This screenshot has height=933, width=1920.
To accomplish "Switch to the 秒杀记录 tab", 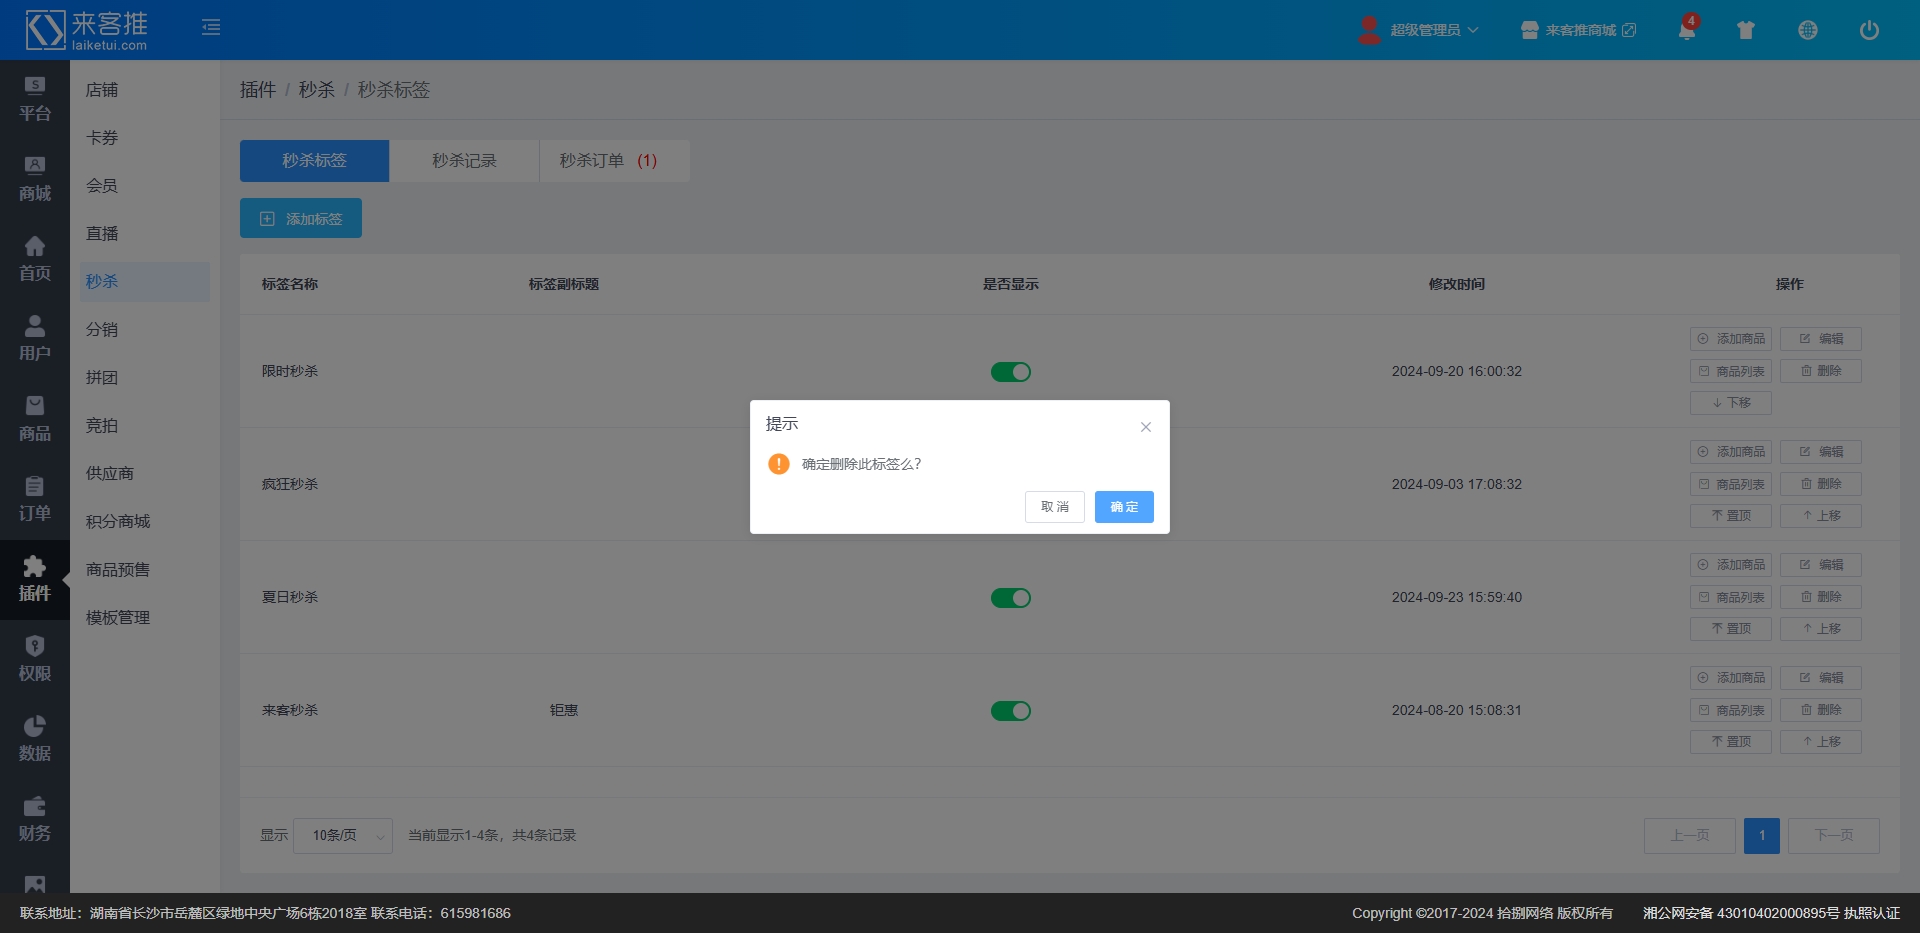I will (464, 161).
